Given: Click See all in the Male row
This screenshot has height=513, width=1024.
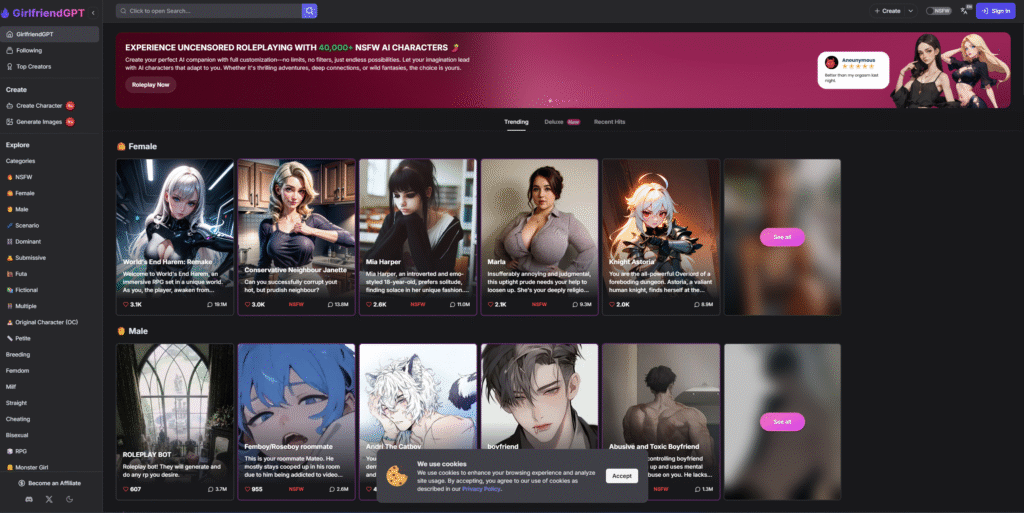Looking at the screenshot, I should [x=782, y=422].
